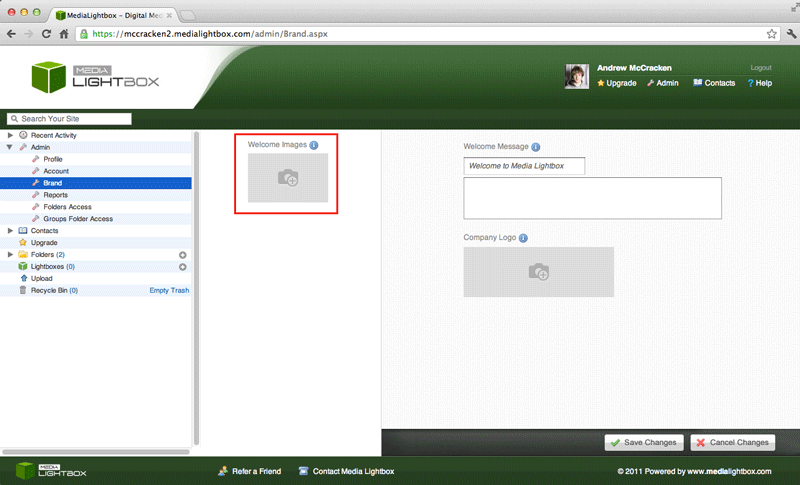Open the Upgrade link in header
The image size is (800, 485).
pos(620,83)
